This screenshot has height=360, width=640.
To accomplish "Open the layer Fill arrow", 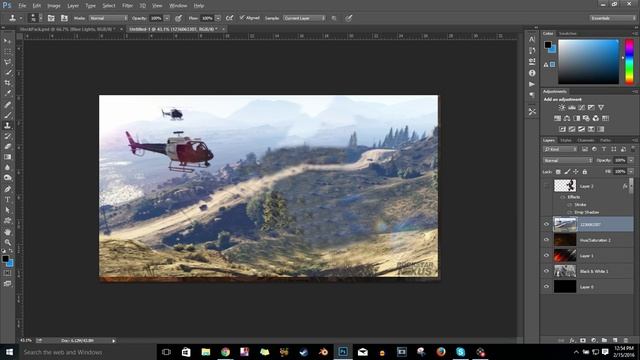I will pos(631,172).
